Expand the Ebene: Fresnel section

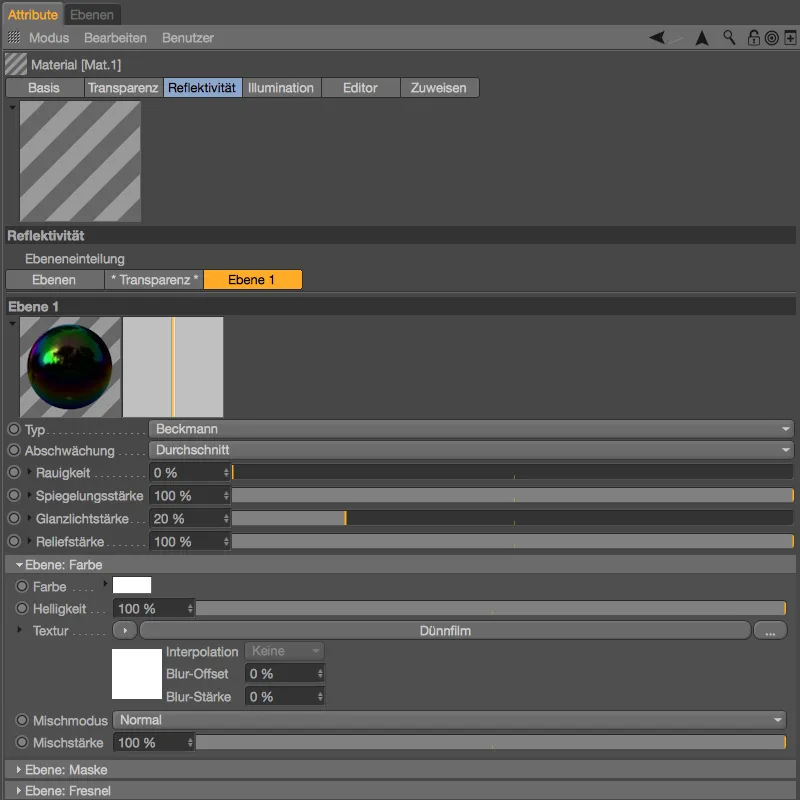point(19,791)
